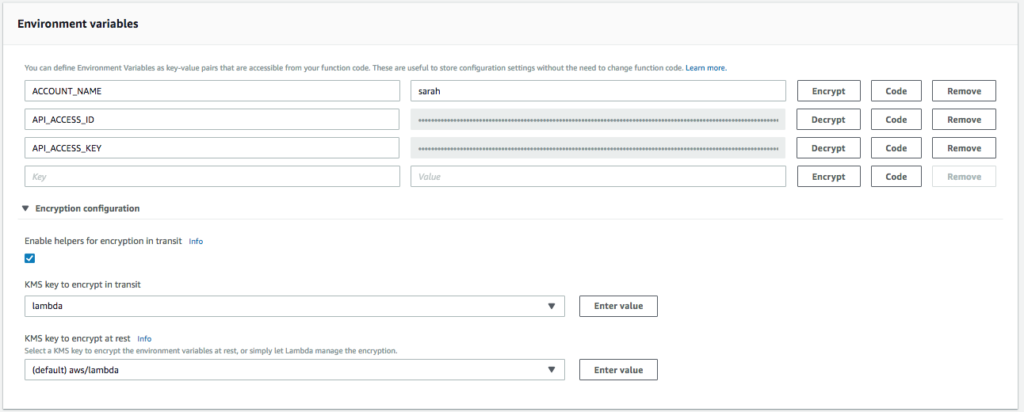Click Decrypt button for API_ACCESS_KEY
Viewport: 1024px width, 412px height.
coord(828,148)
